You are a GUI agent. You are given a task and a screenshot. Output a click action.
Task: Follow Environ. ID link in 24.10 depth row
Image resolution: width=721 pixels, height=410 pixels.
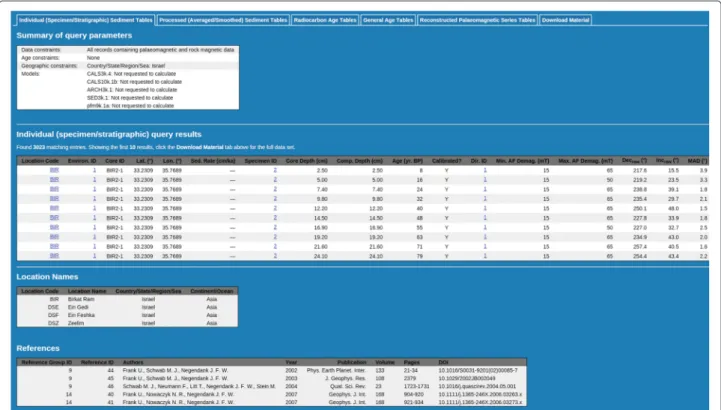(95, 256)
